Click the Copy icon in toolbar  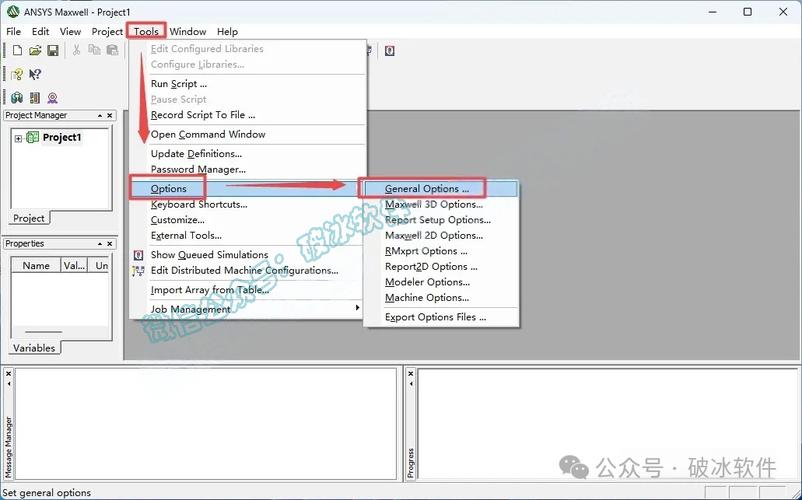pyautogui.click(x=94, y=50)
